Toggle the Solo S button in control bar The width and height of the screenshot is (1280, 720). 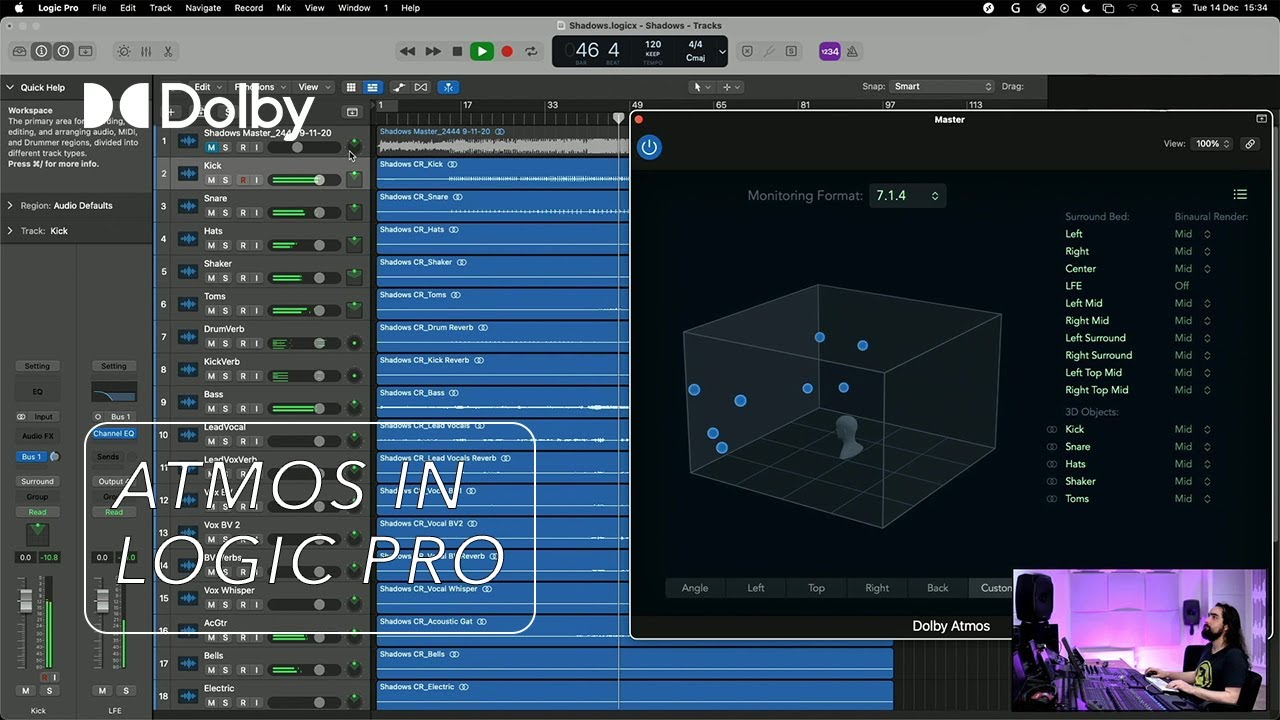point(791,51)
